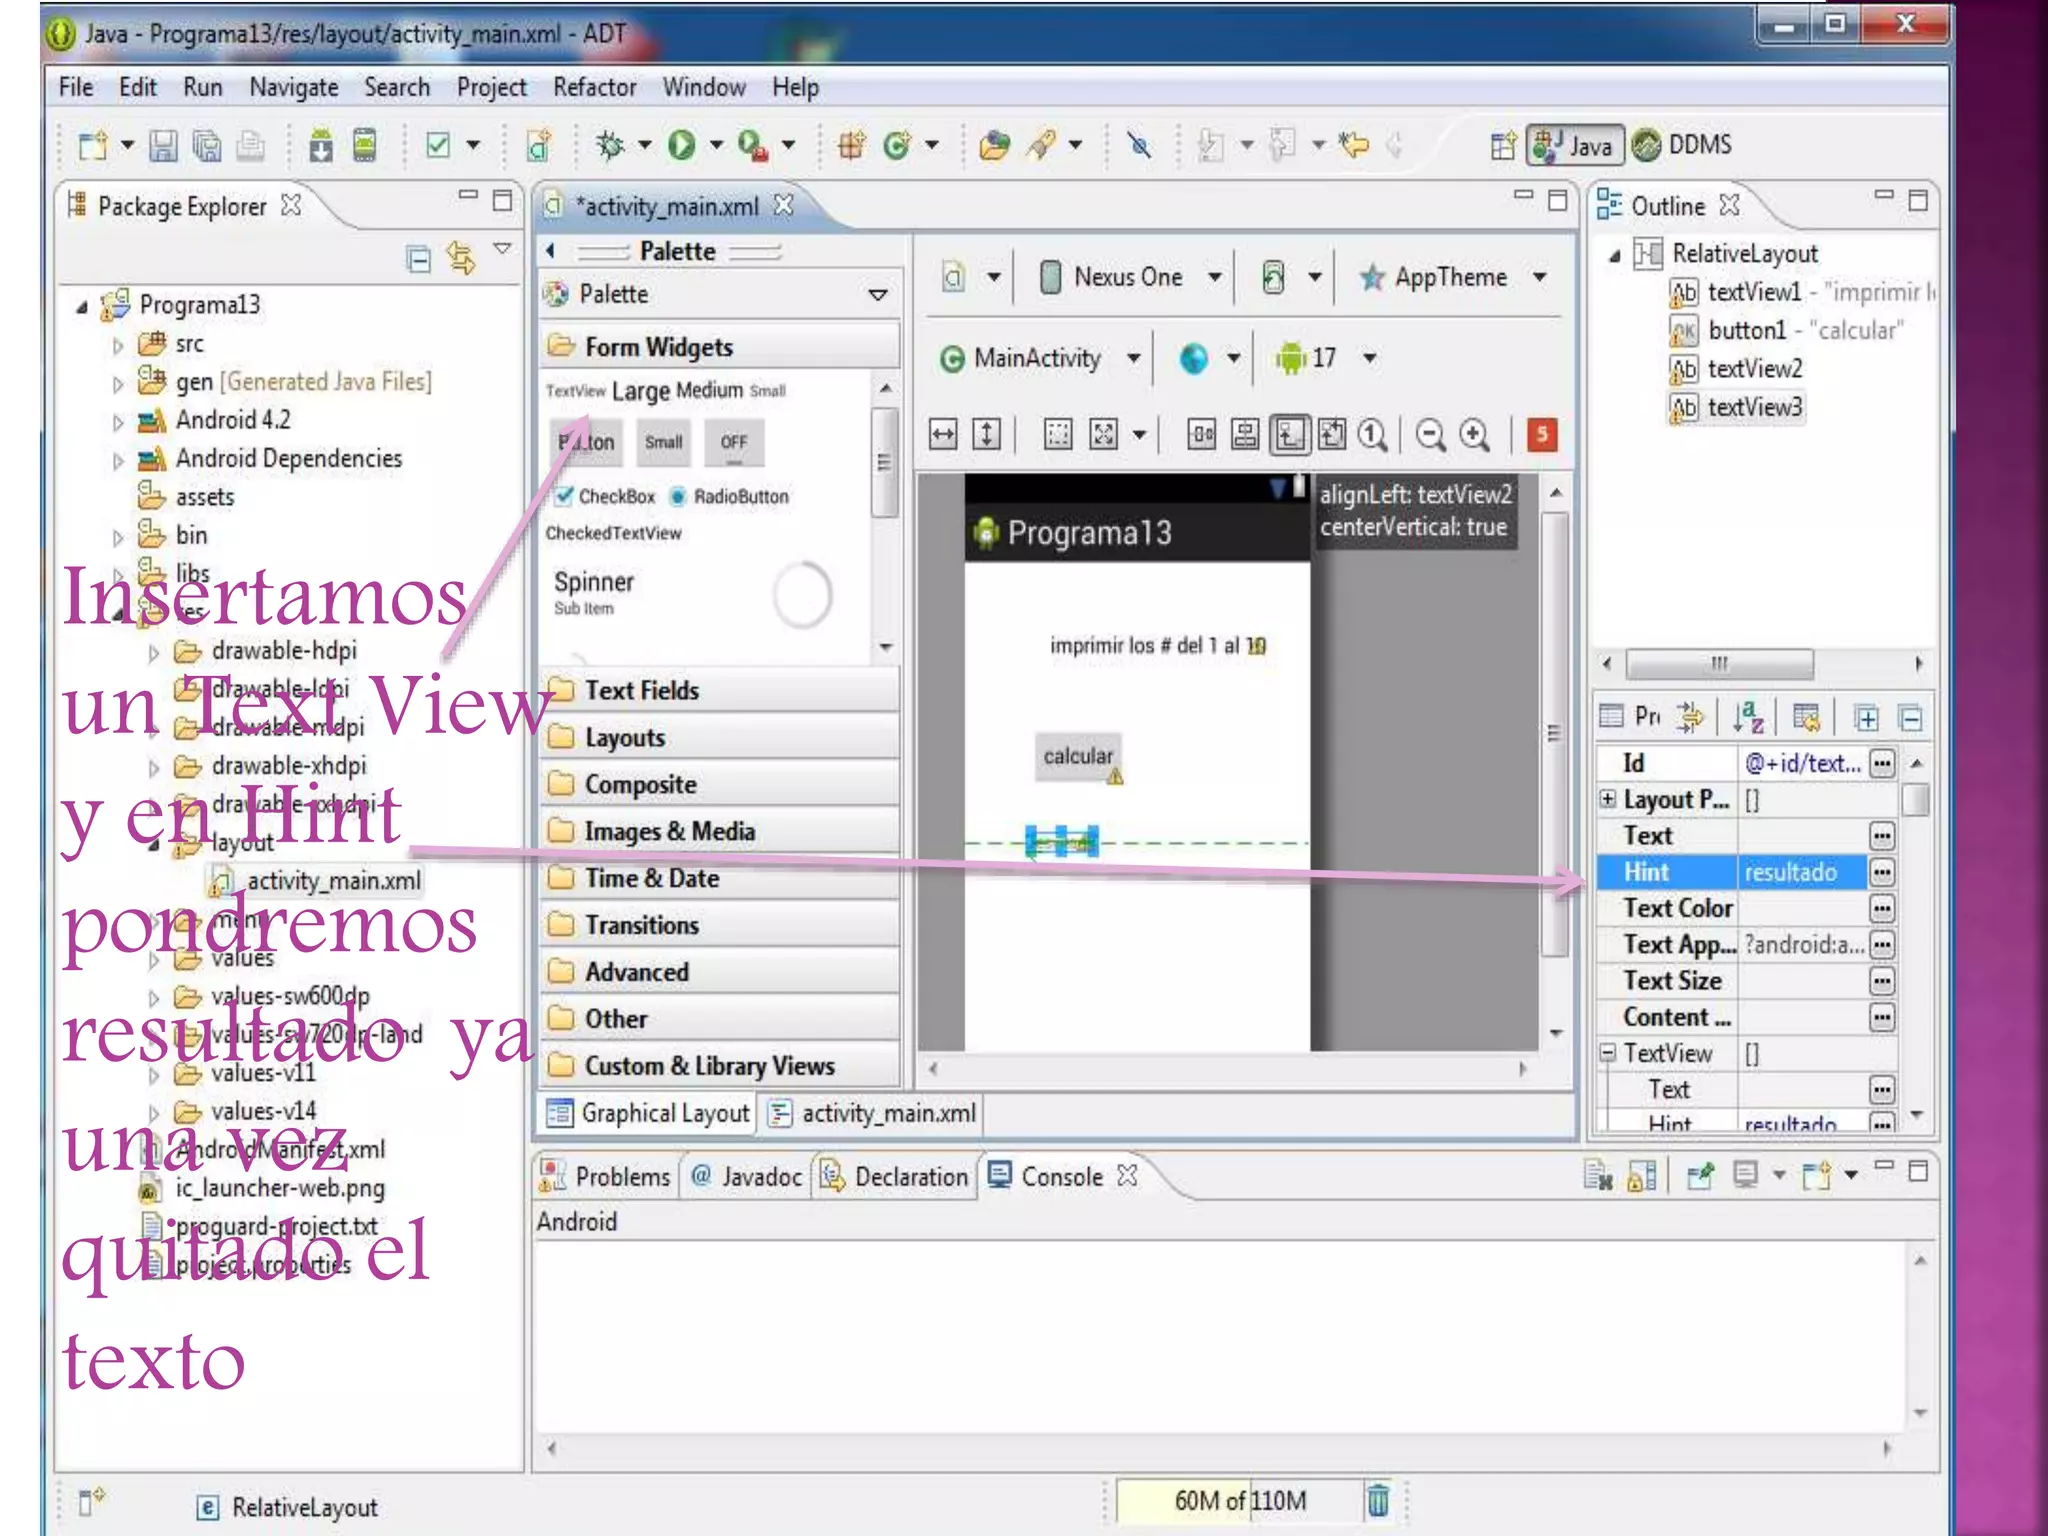Open the Refactor menu
Viewport: 2048px width, 1536px height.
(594, 88)
